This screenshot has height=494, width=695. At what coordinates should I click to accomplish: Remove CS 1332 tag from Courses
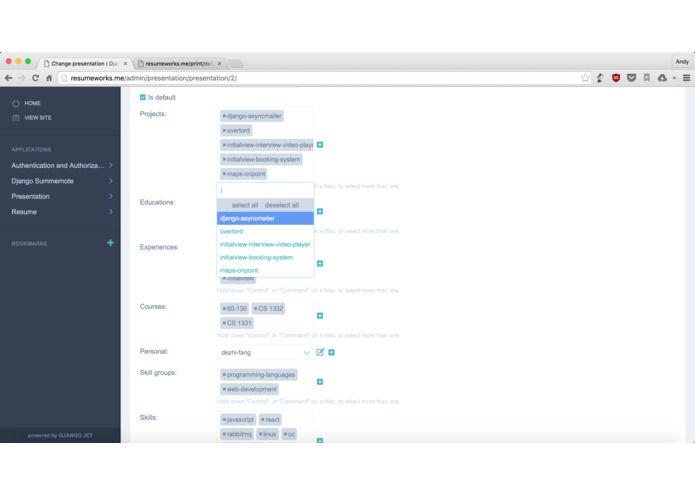pyautogui.click(x=255, y=308)
